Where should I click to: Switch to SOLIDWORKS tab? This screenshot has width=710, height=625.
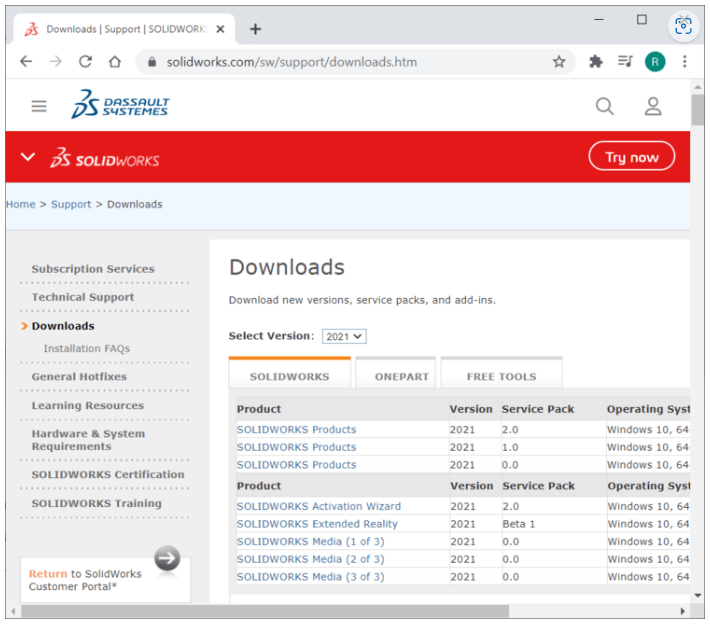pyautogui.click(x=290, y=374)
